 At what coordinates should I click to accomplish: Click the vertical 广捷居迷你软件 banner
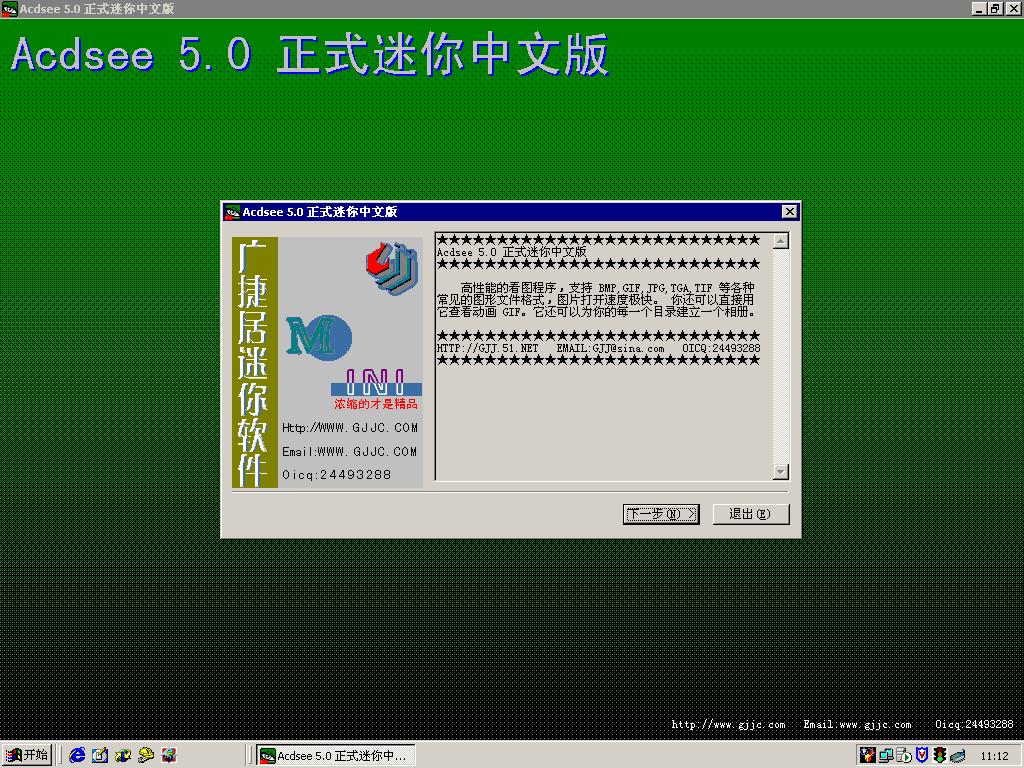pyautogui.click(x=255, y=362)
